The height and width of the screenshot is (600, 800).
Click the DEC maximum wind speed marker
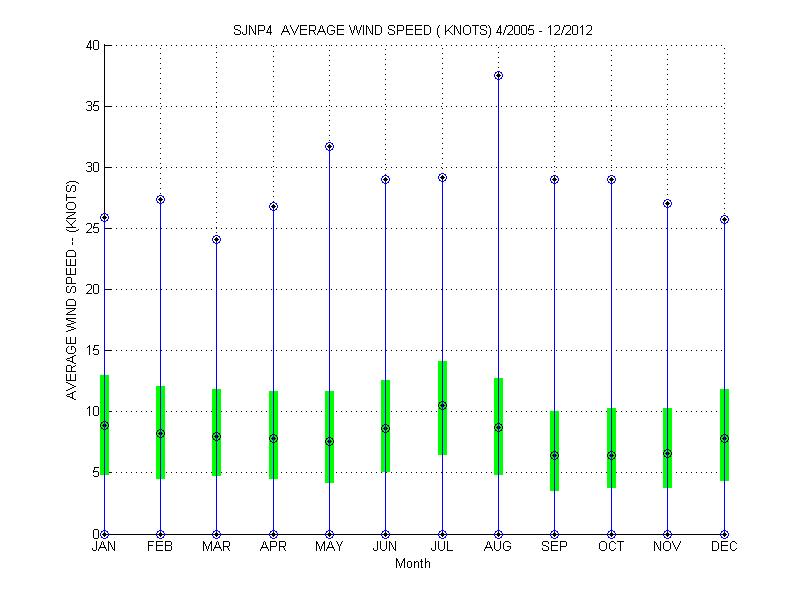click(724, 220)
